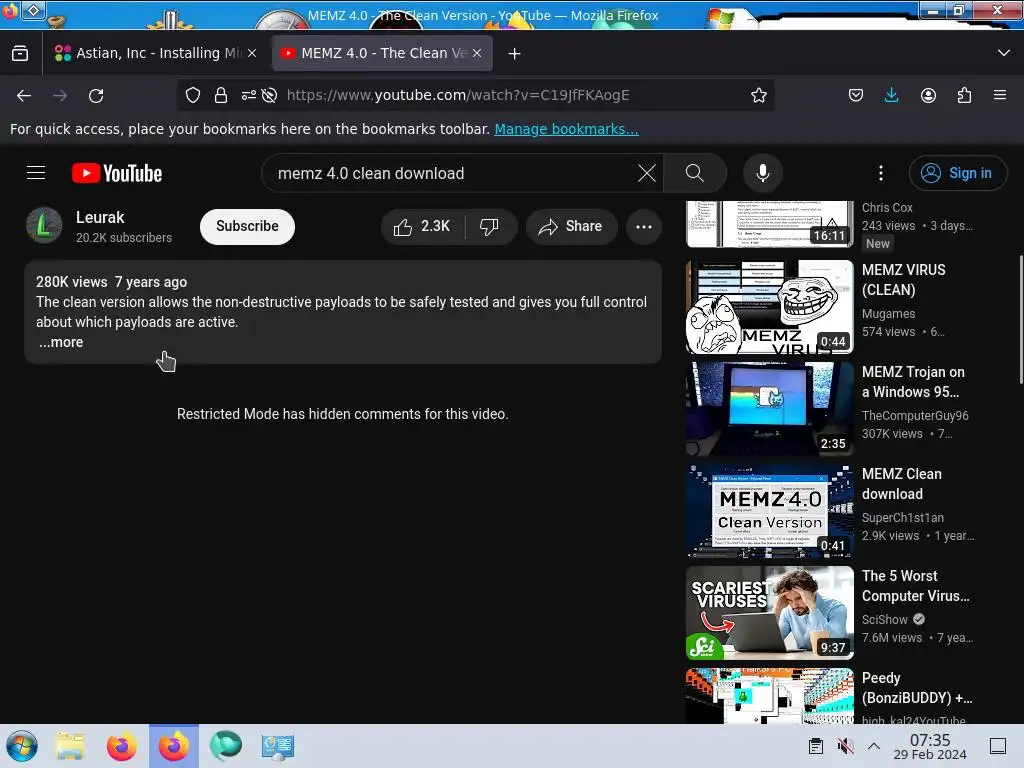This screenshot has height=768, width=1024.
Task: Open clipboard icon in system tray
Action: [816, 746]
